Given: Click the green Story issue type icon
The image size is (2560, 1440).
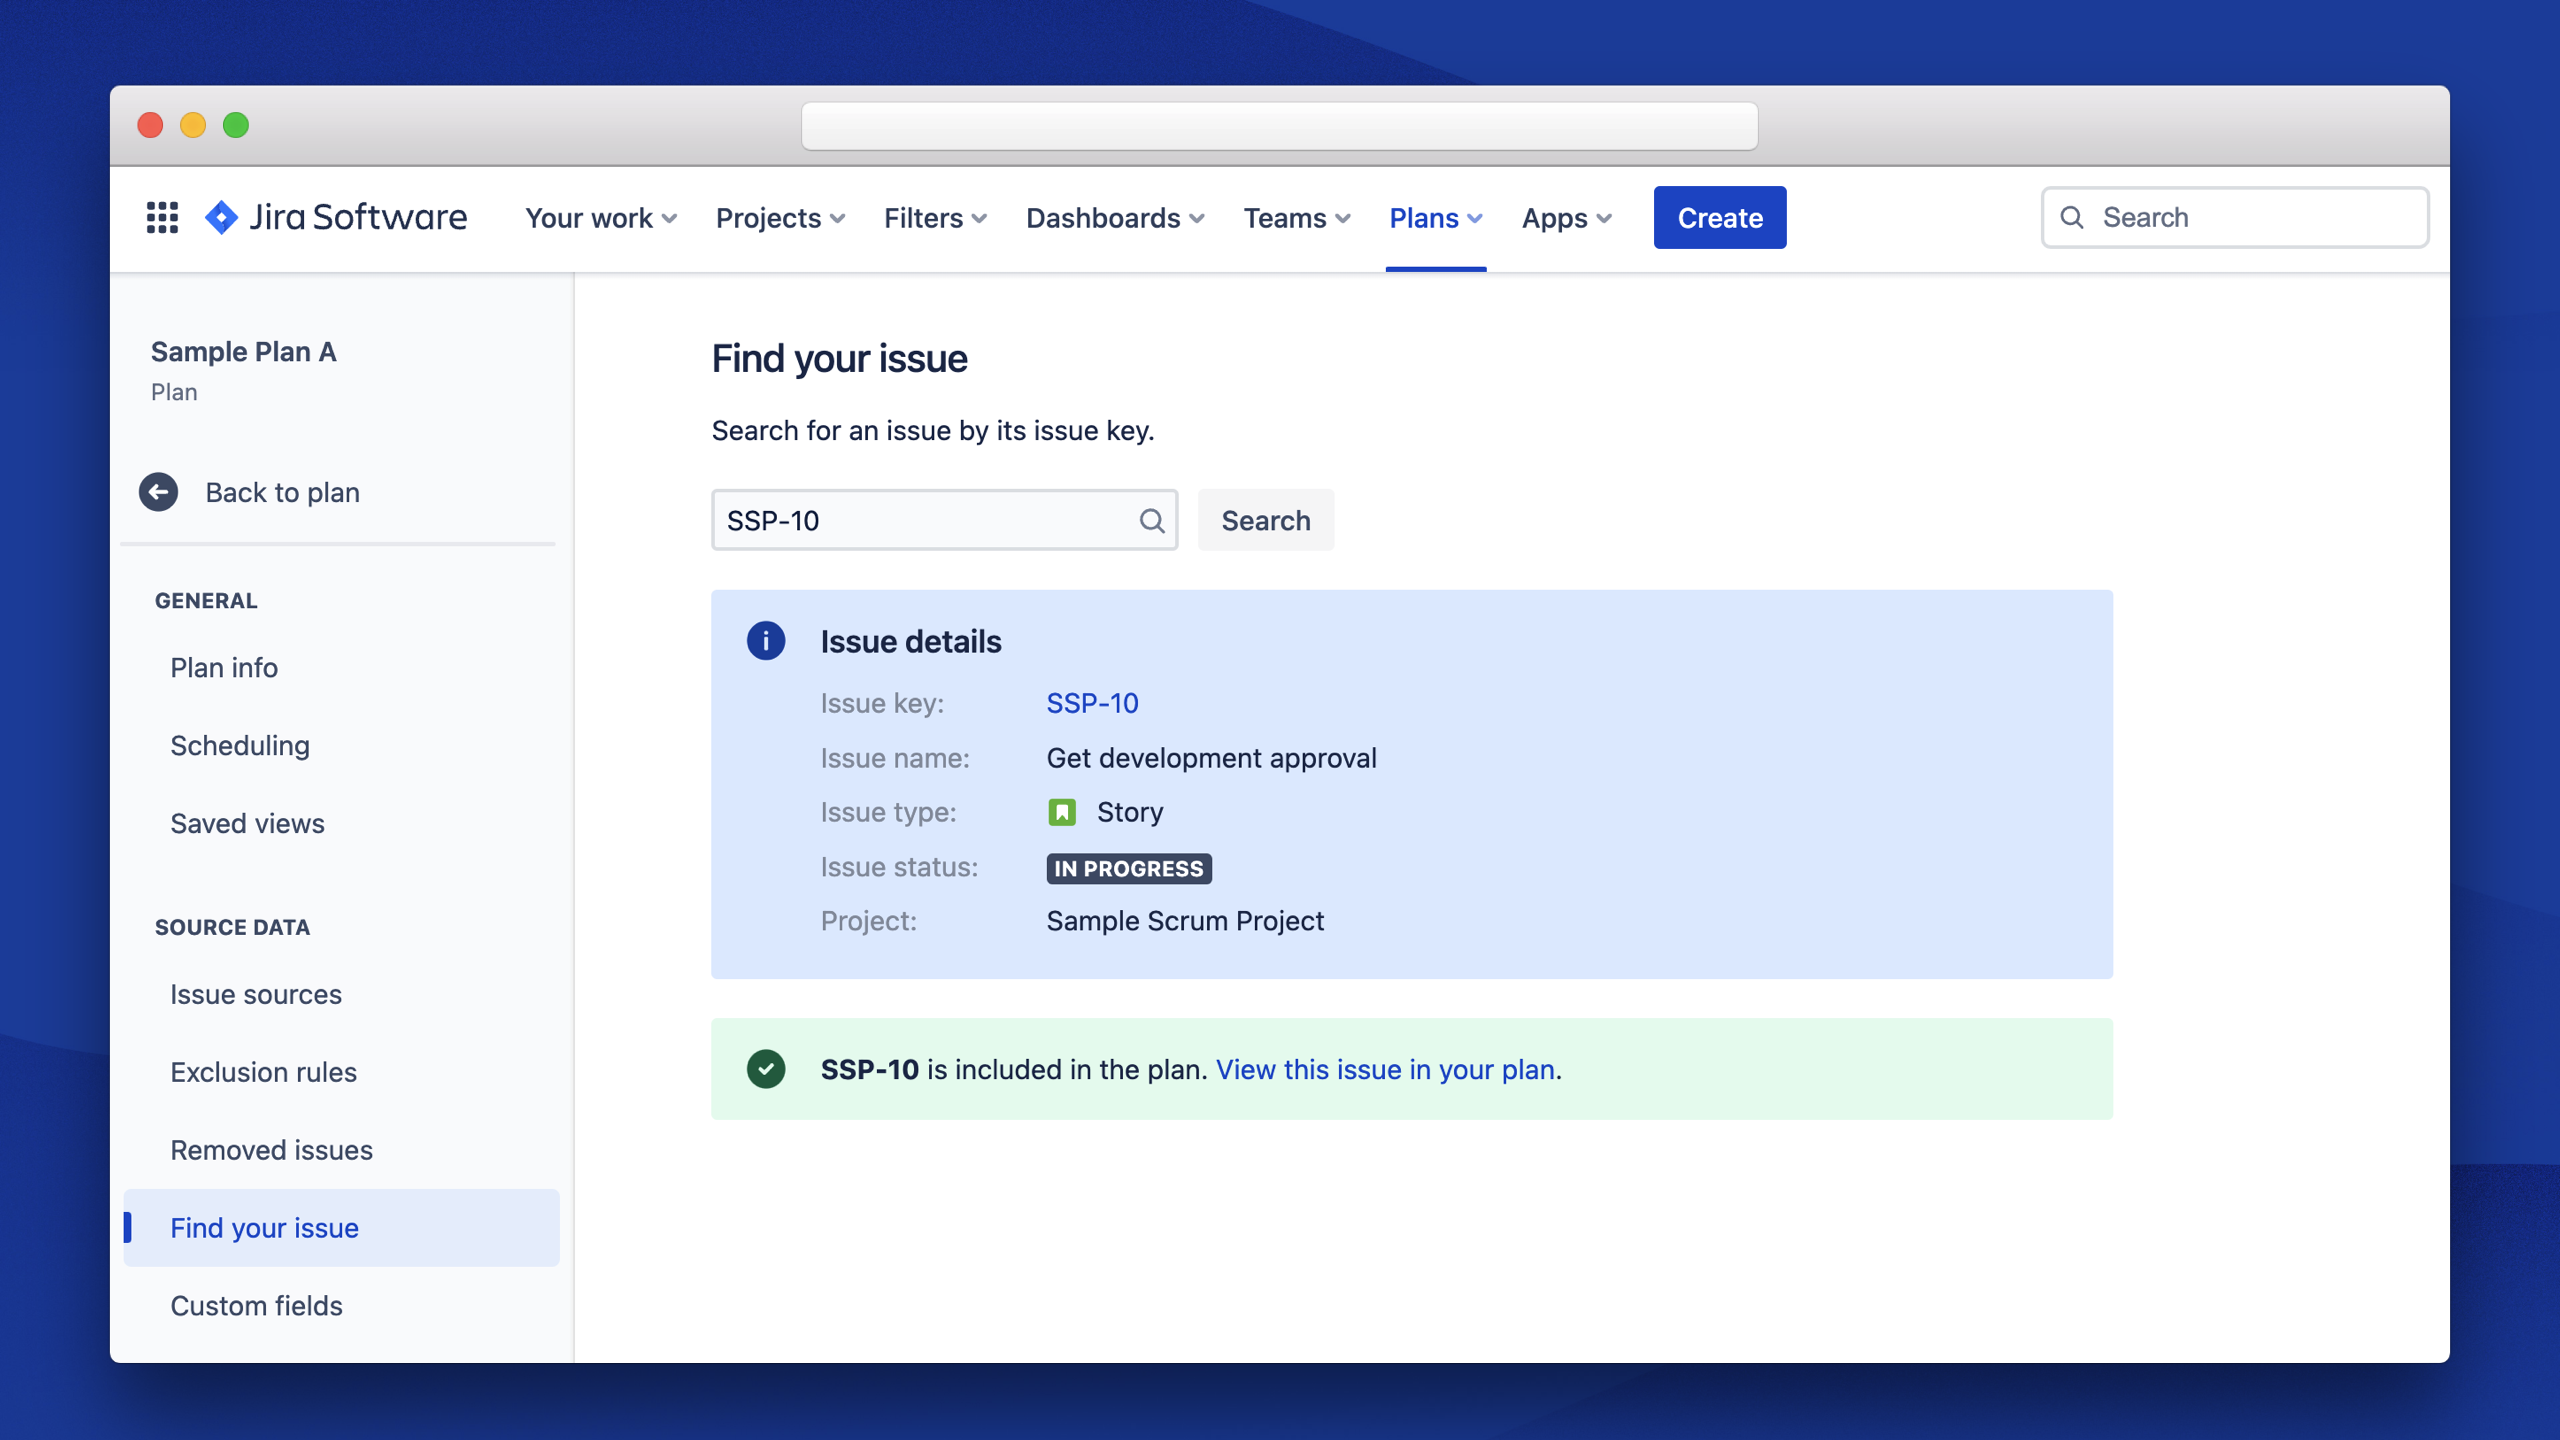Looking at the screenshot, I should (x=1062, y=812).
